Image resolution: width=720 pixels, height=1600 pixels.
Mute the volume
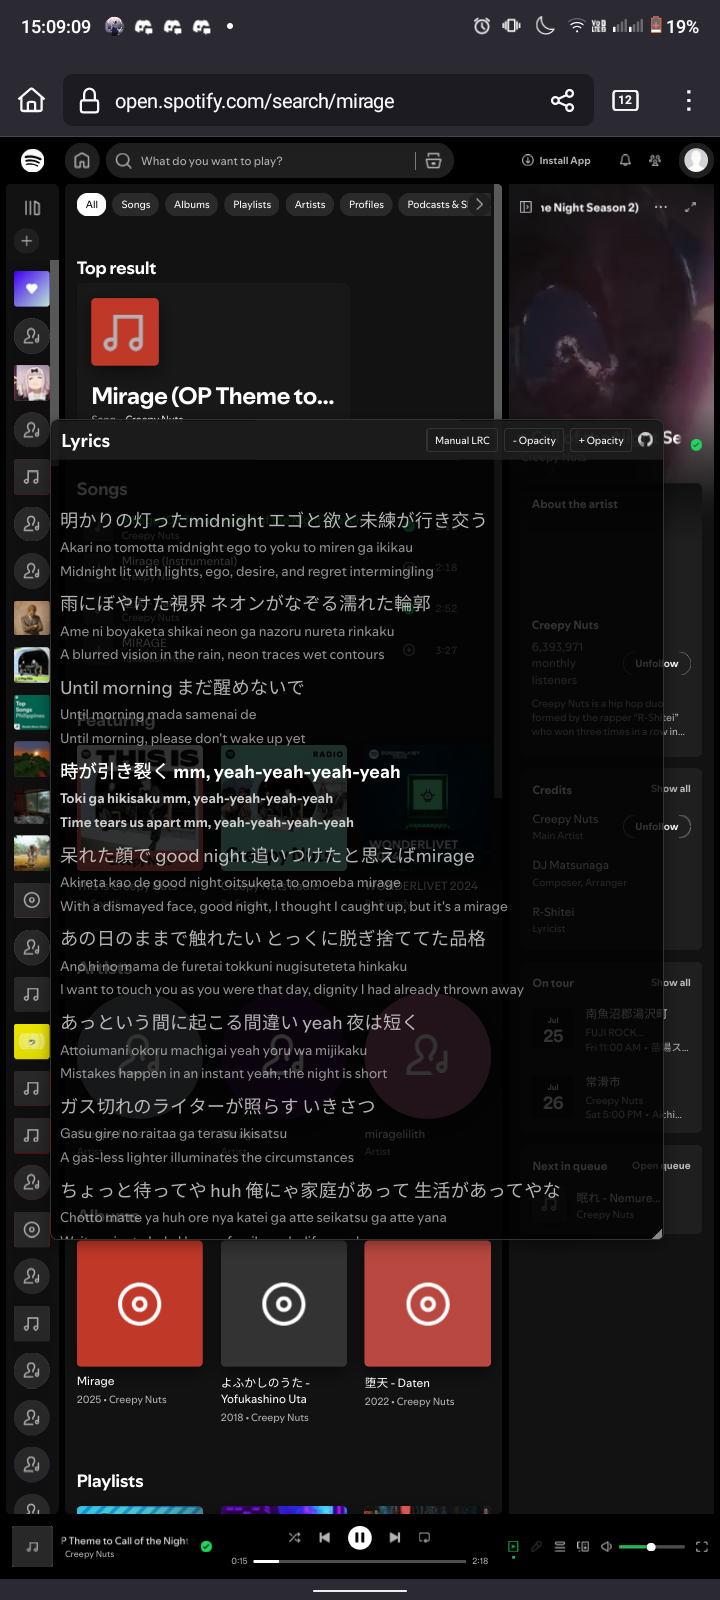click(x=606, y=1547)
